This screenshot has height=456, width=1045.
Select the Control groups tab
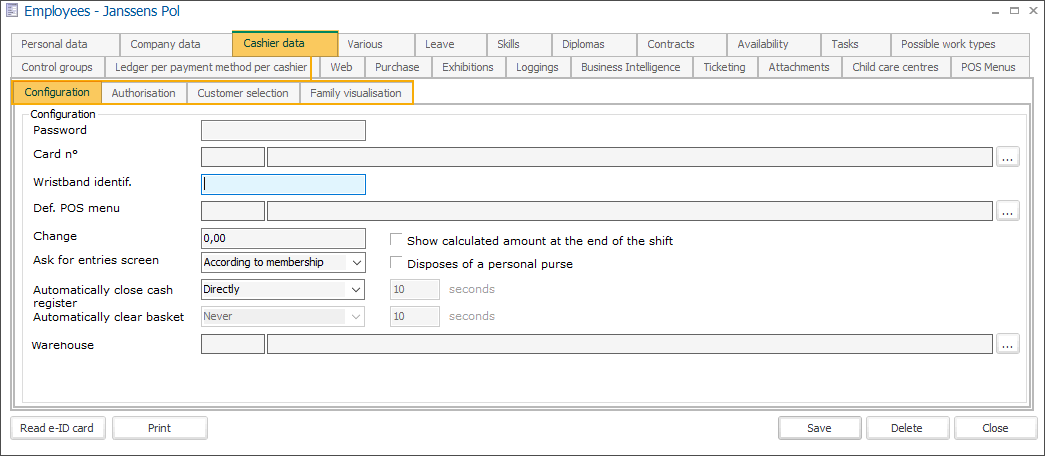click(x=57, y=67)
